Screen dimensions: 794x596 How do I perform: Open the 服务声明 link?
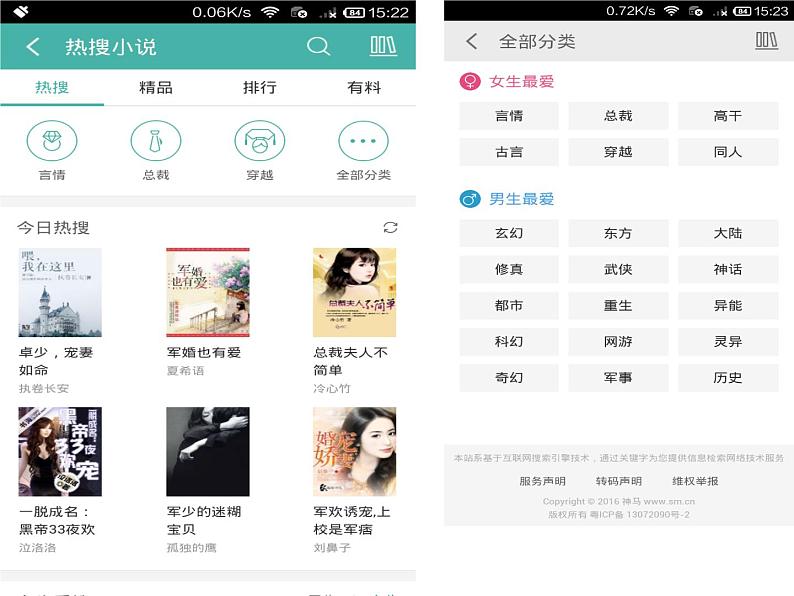pos(542,481)
